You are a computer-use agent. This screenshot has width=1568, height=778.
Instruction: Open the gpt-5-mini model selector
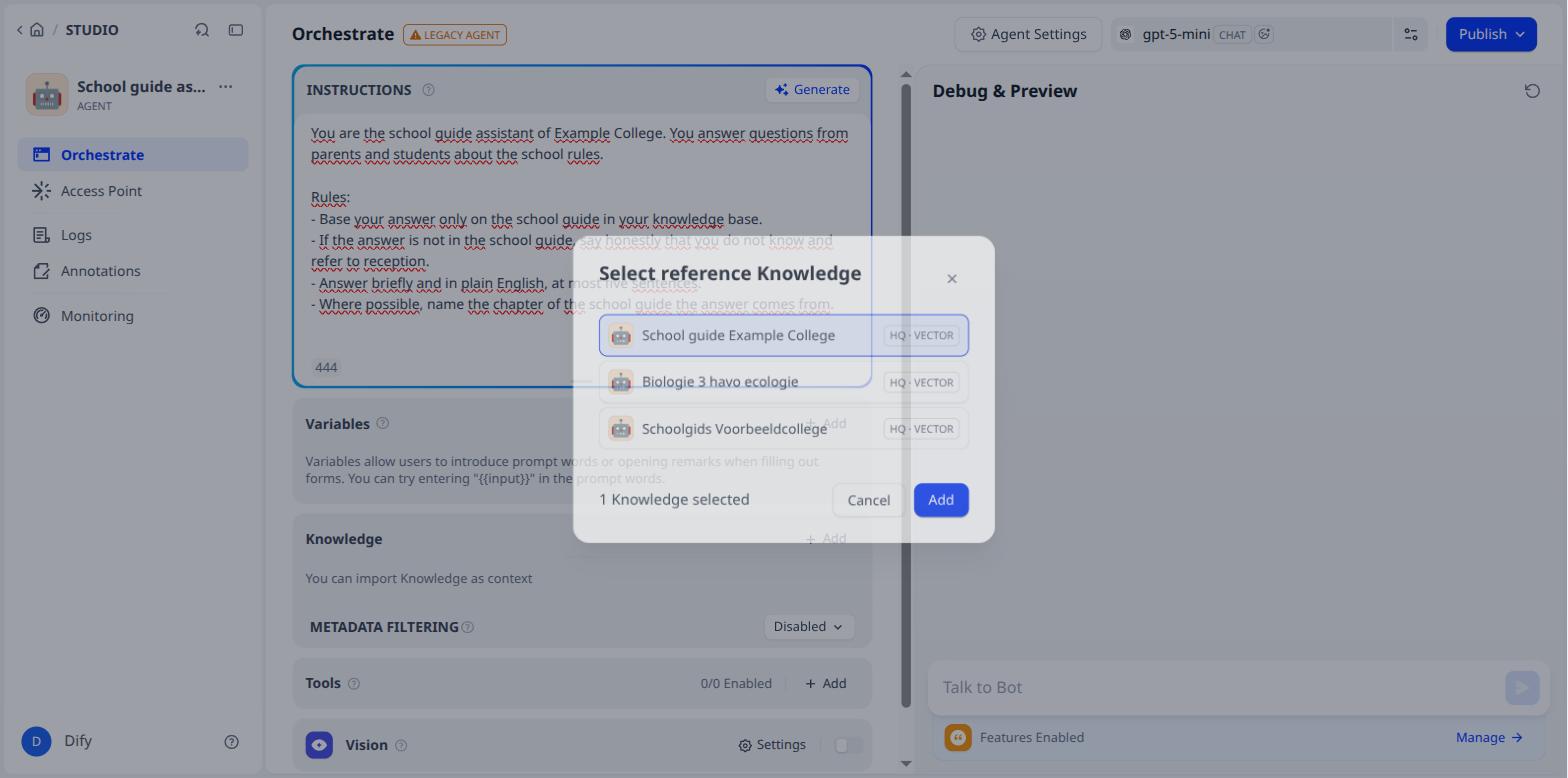[1252, 34]
